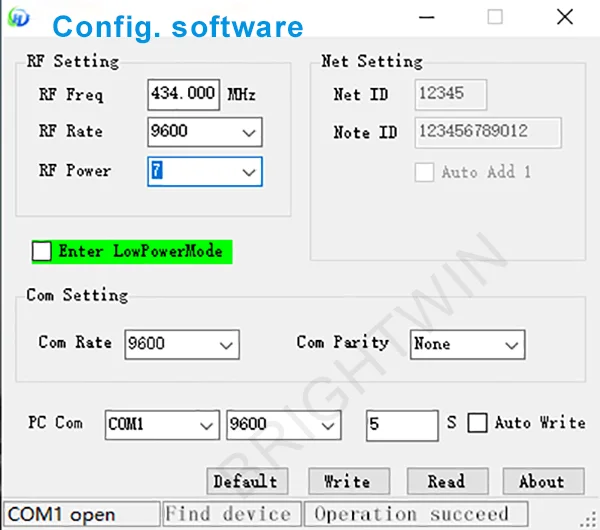The image size is (600, 530).
Task: Click the window resize grip in corner
Action: coord(589,519)
